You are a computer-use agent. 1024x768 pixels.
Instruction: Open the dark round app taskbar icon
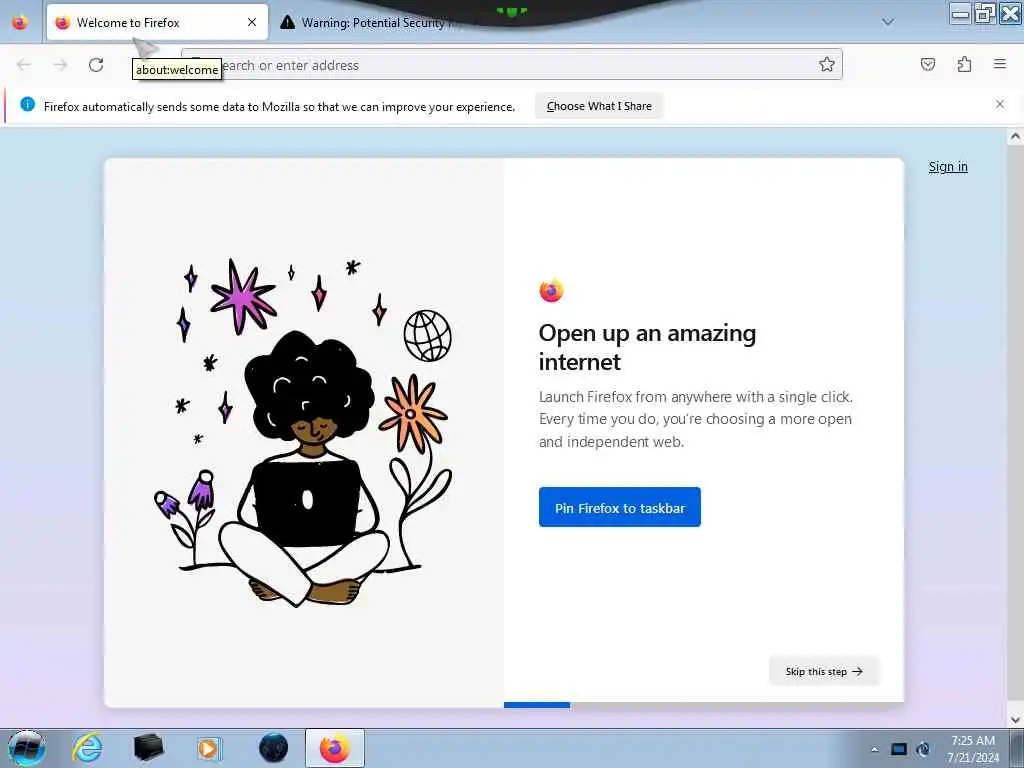273,748
